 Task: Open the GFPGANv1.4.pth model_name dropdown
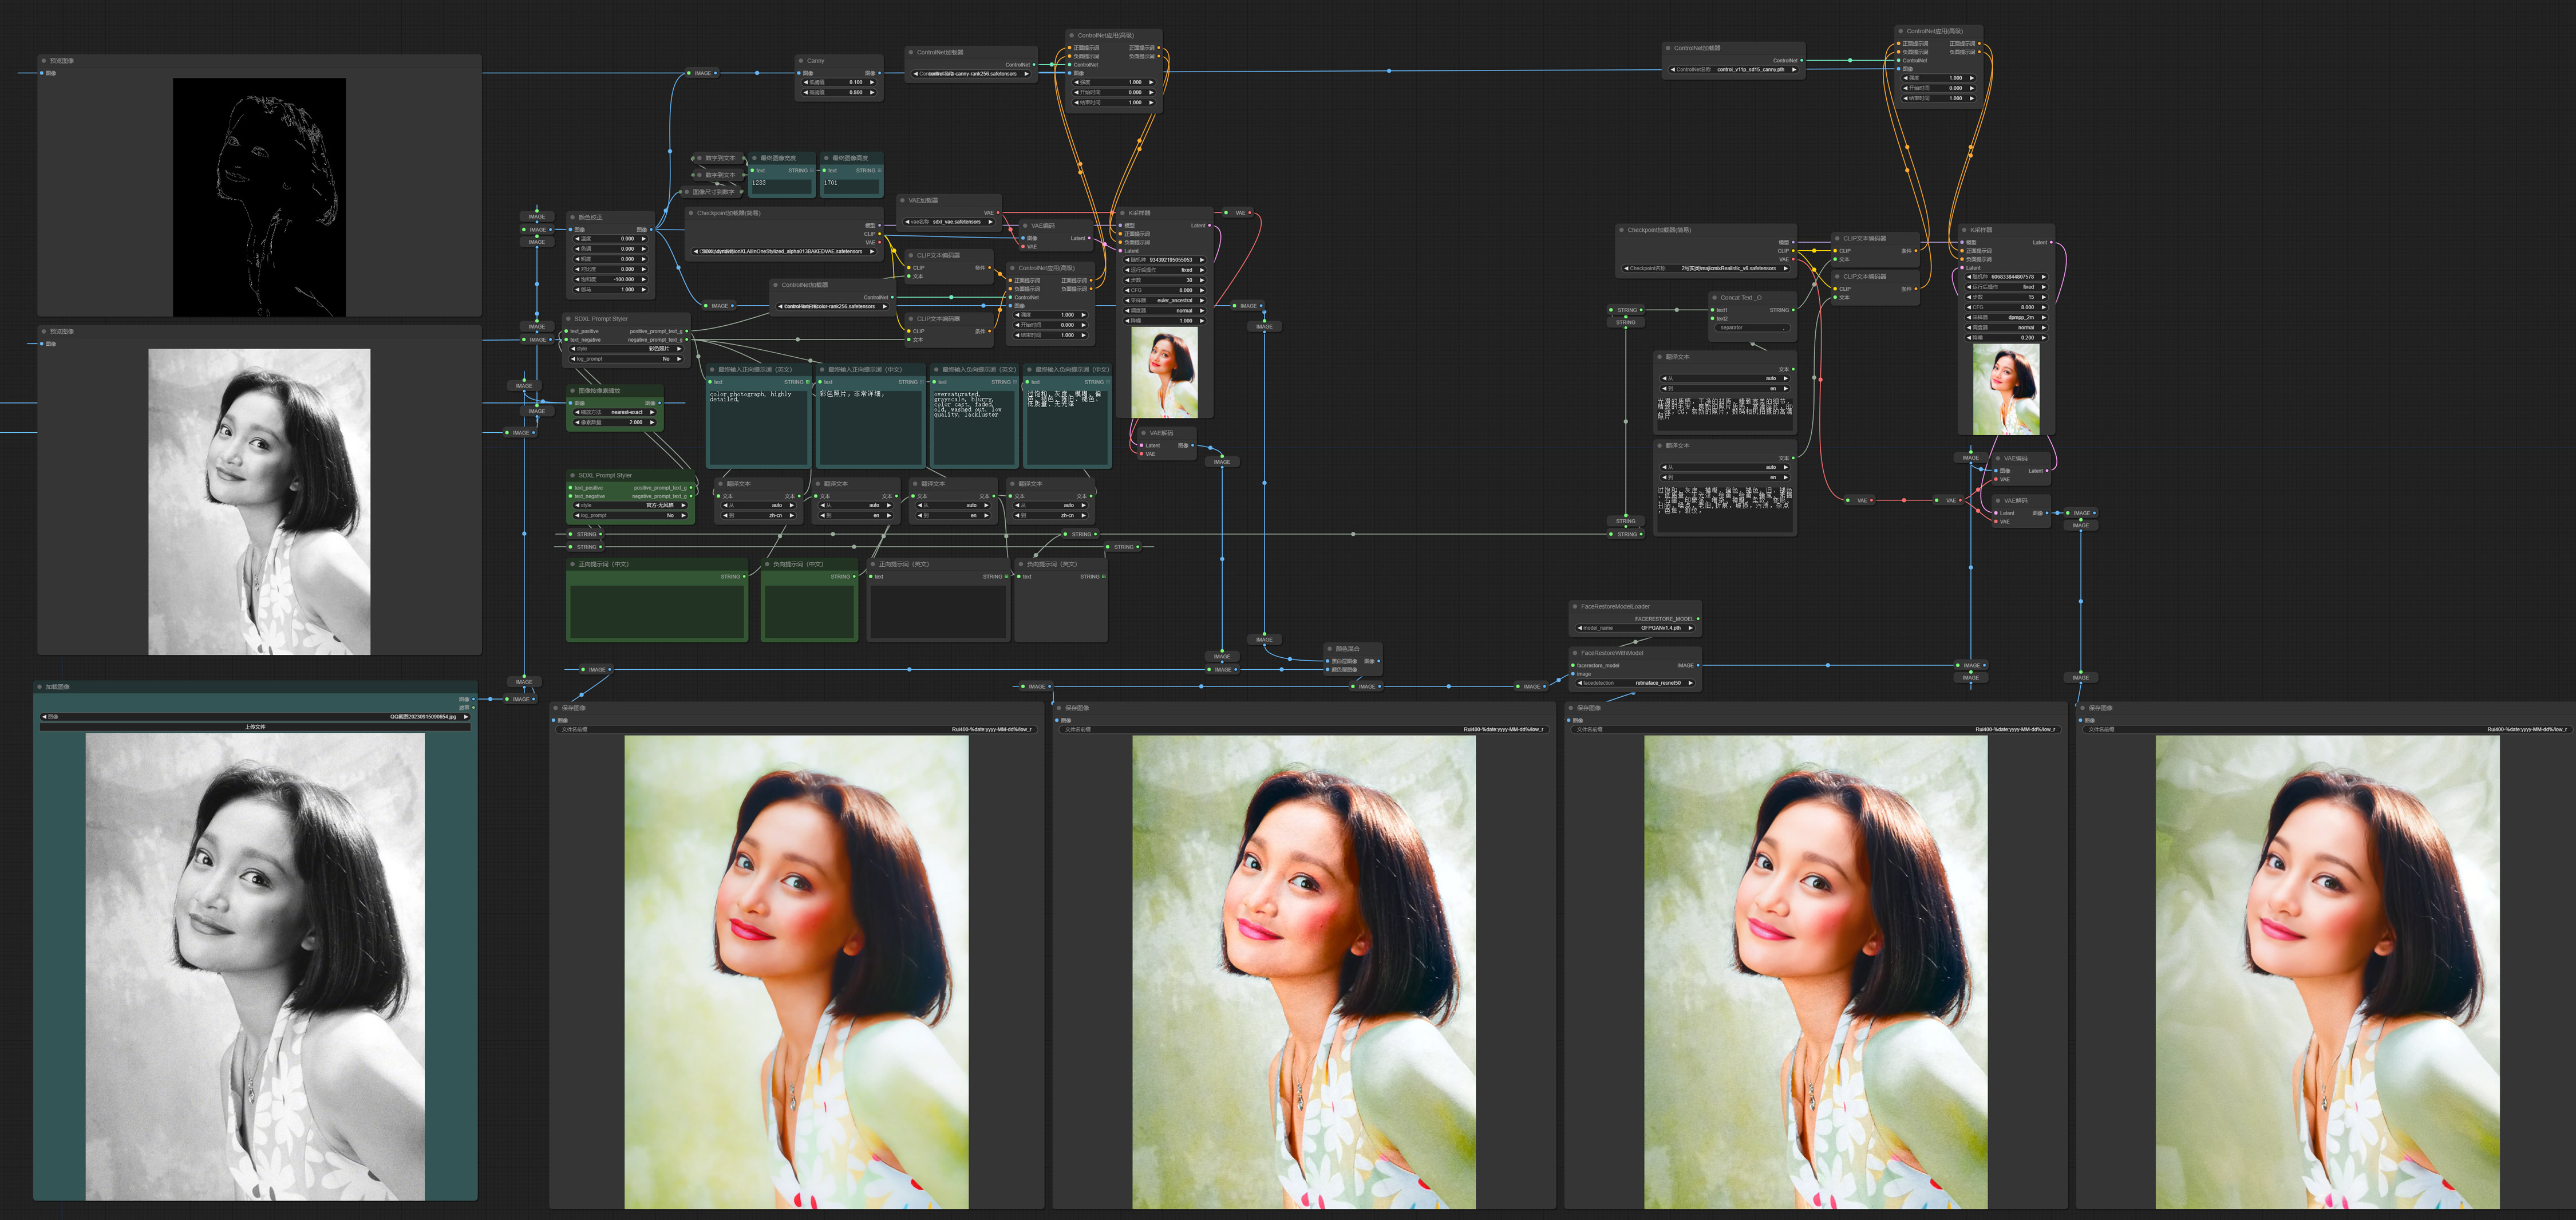(x=1636, y=628)
